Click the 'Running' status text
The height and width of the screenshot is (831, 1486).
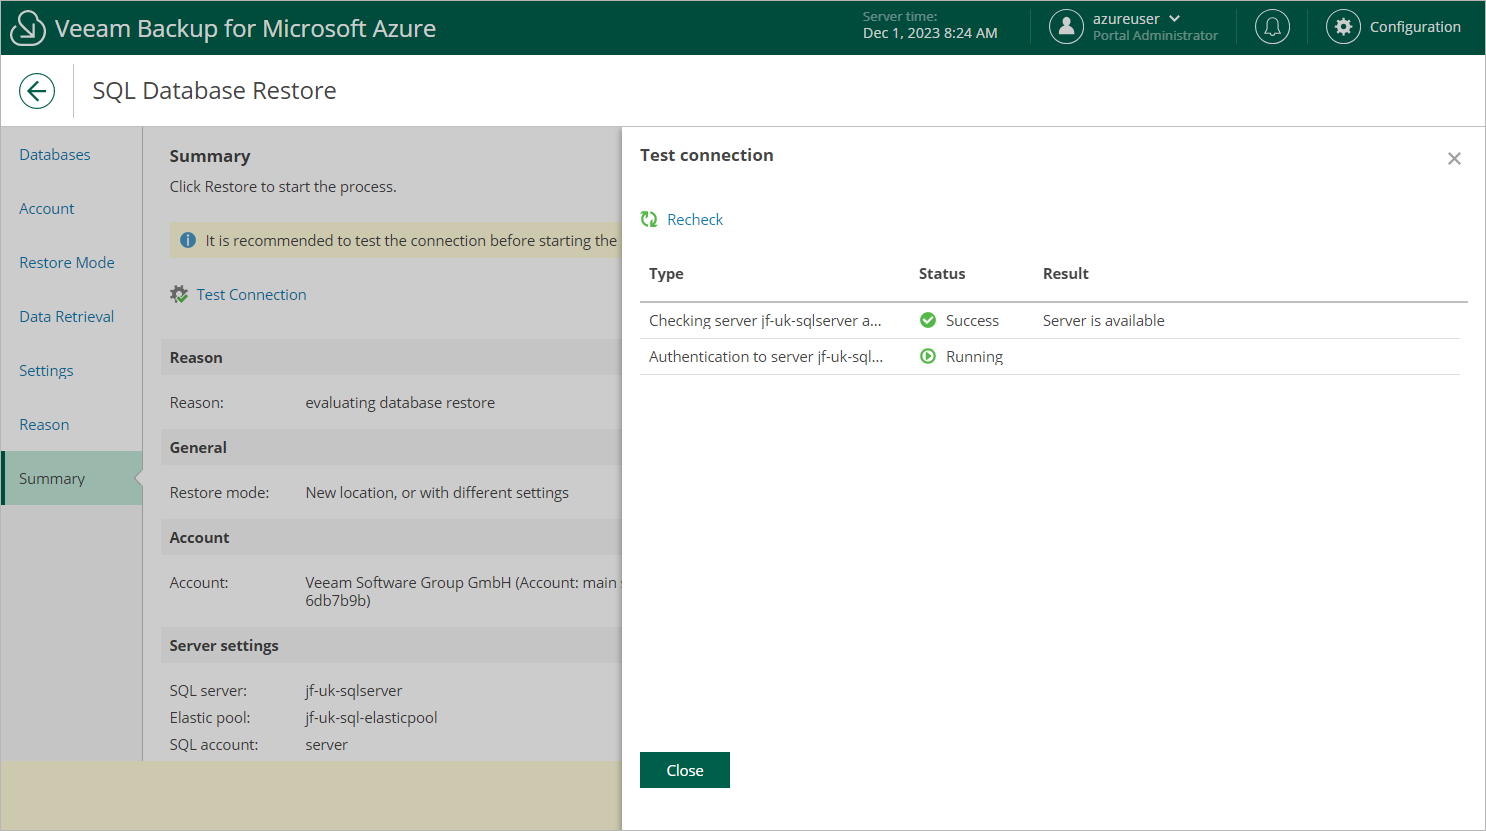point(974,357)
